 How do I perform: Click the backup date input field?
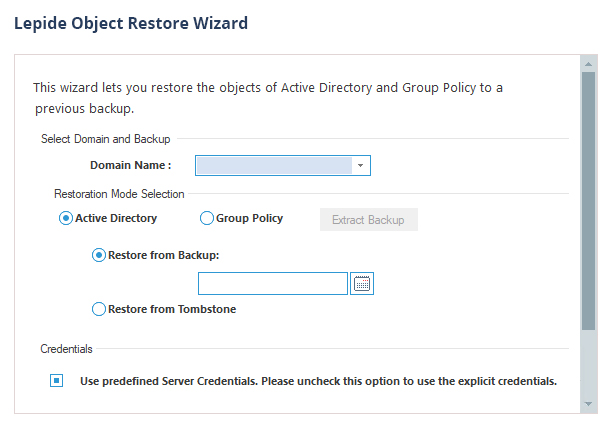coord(273,283)
